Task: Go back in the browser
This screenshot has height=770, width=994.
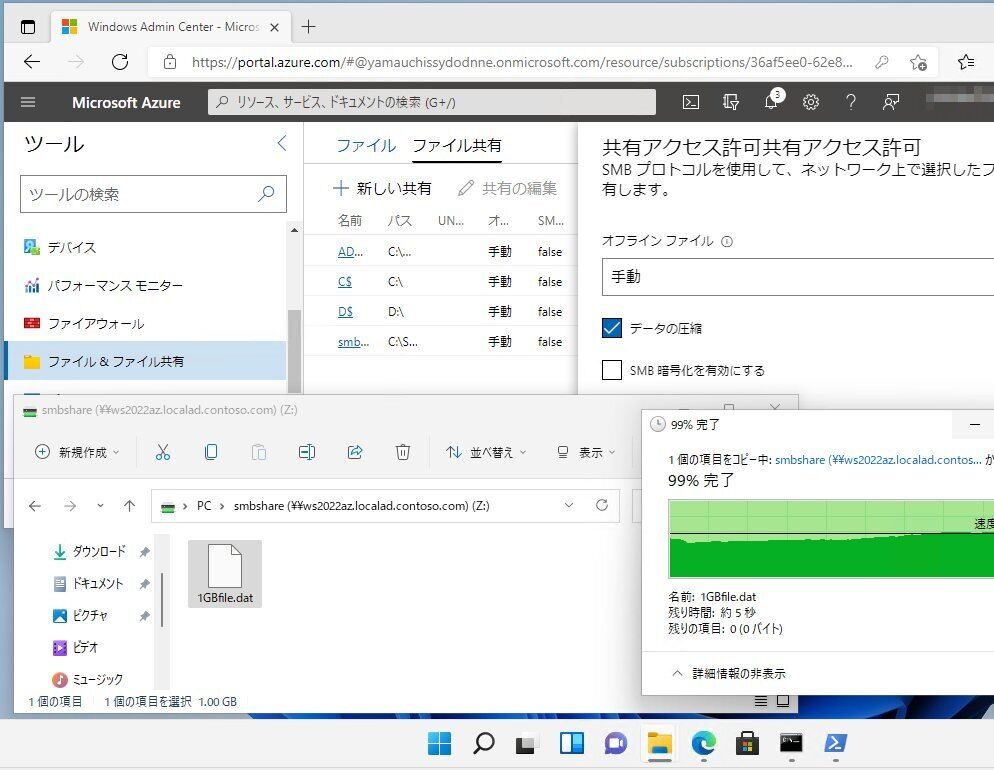Action: click(32, 61)
